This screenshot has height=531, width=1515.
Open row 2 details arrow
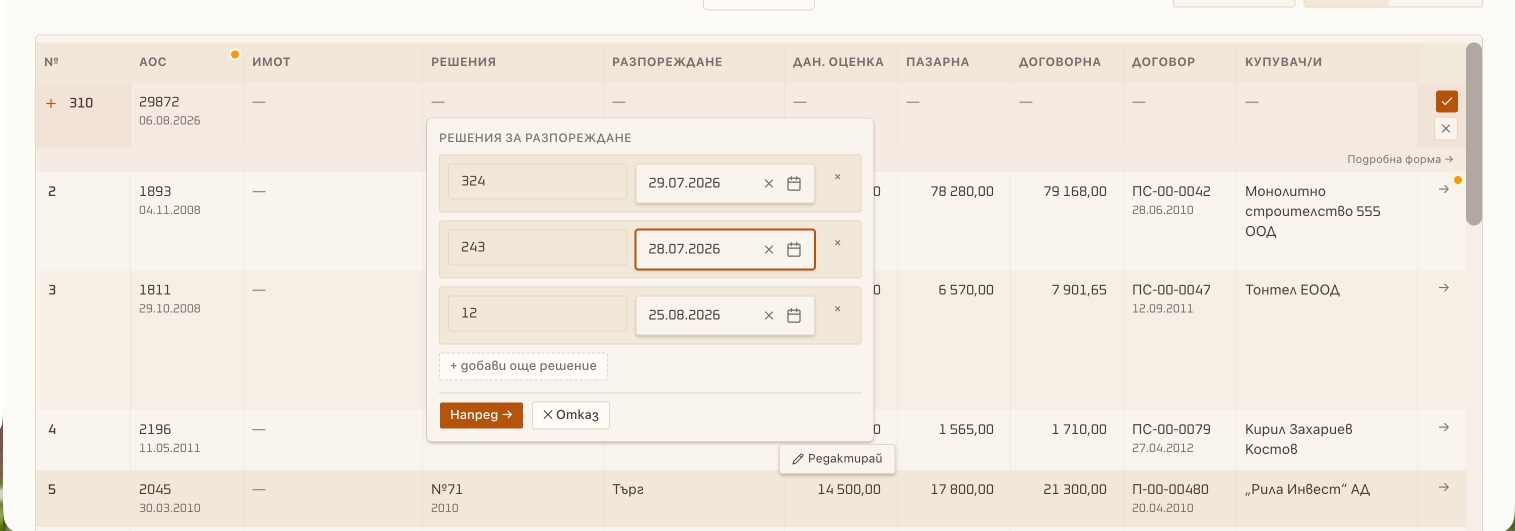coord(1443,189)
